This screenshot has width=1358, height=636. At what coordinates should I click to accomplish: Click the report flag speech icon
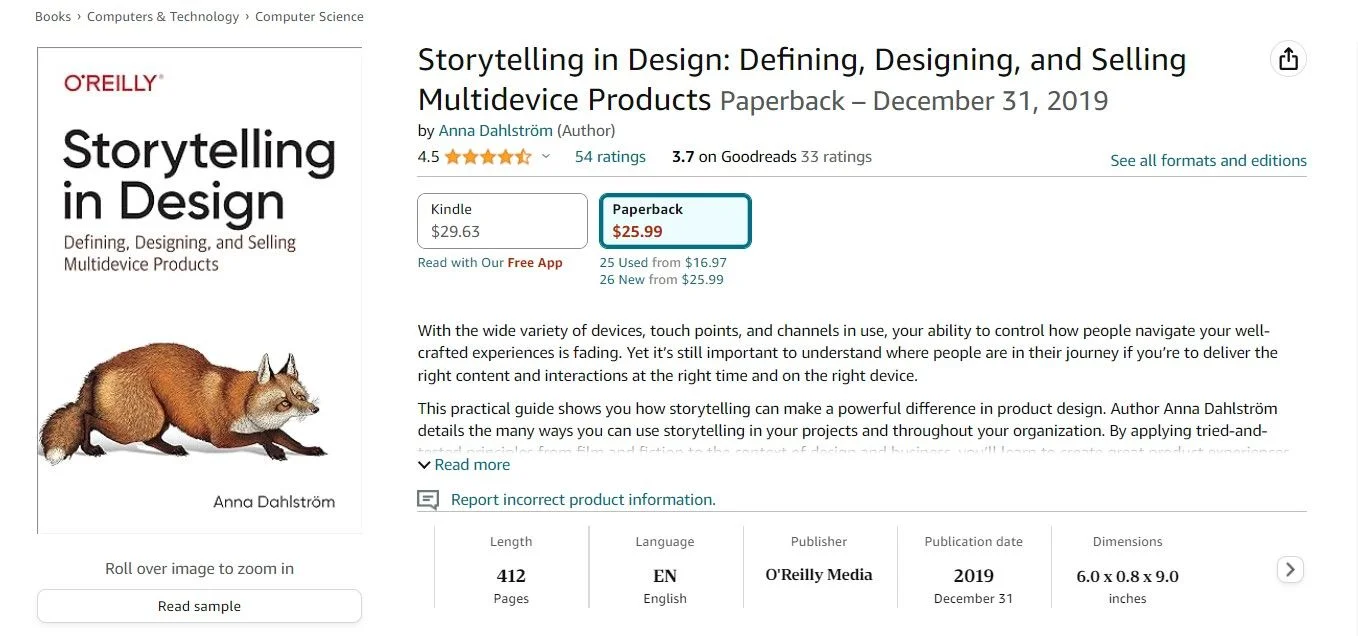click(428, 500)
